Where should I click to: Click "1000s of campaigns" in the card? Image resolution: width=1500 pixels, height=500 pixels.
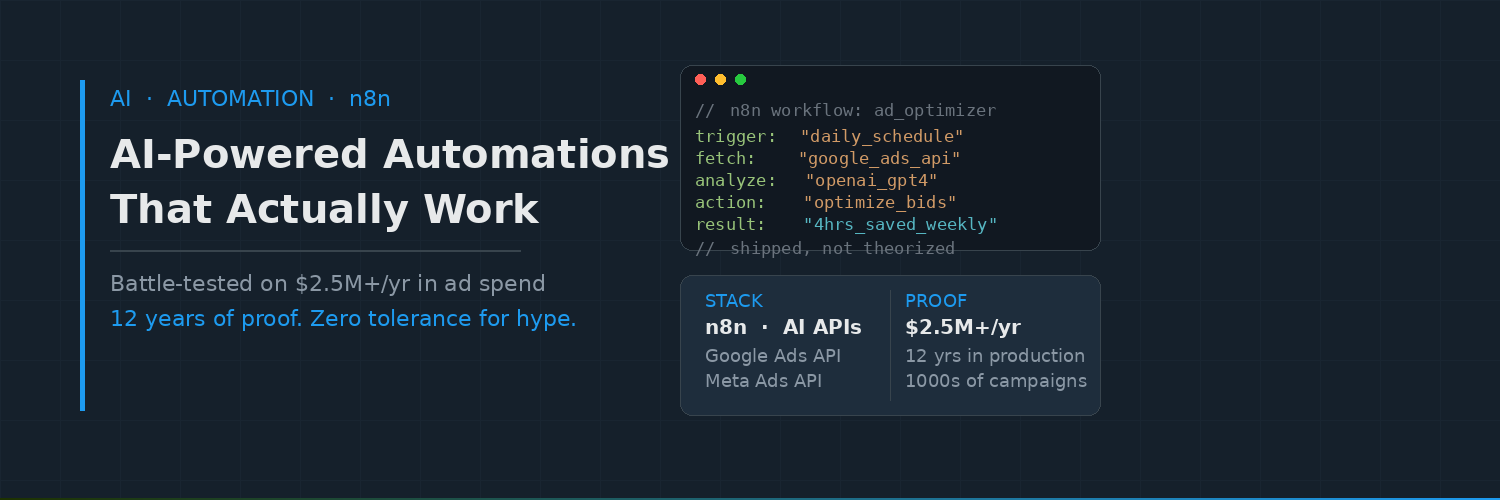pos(996,381)
